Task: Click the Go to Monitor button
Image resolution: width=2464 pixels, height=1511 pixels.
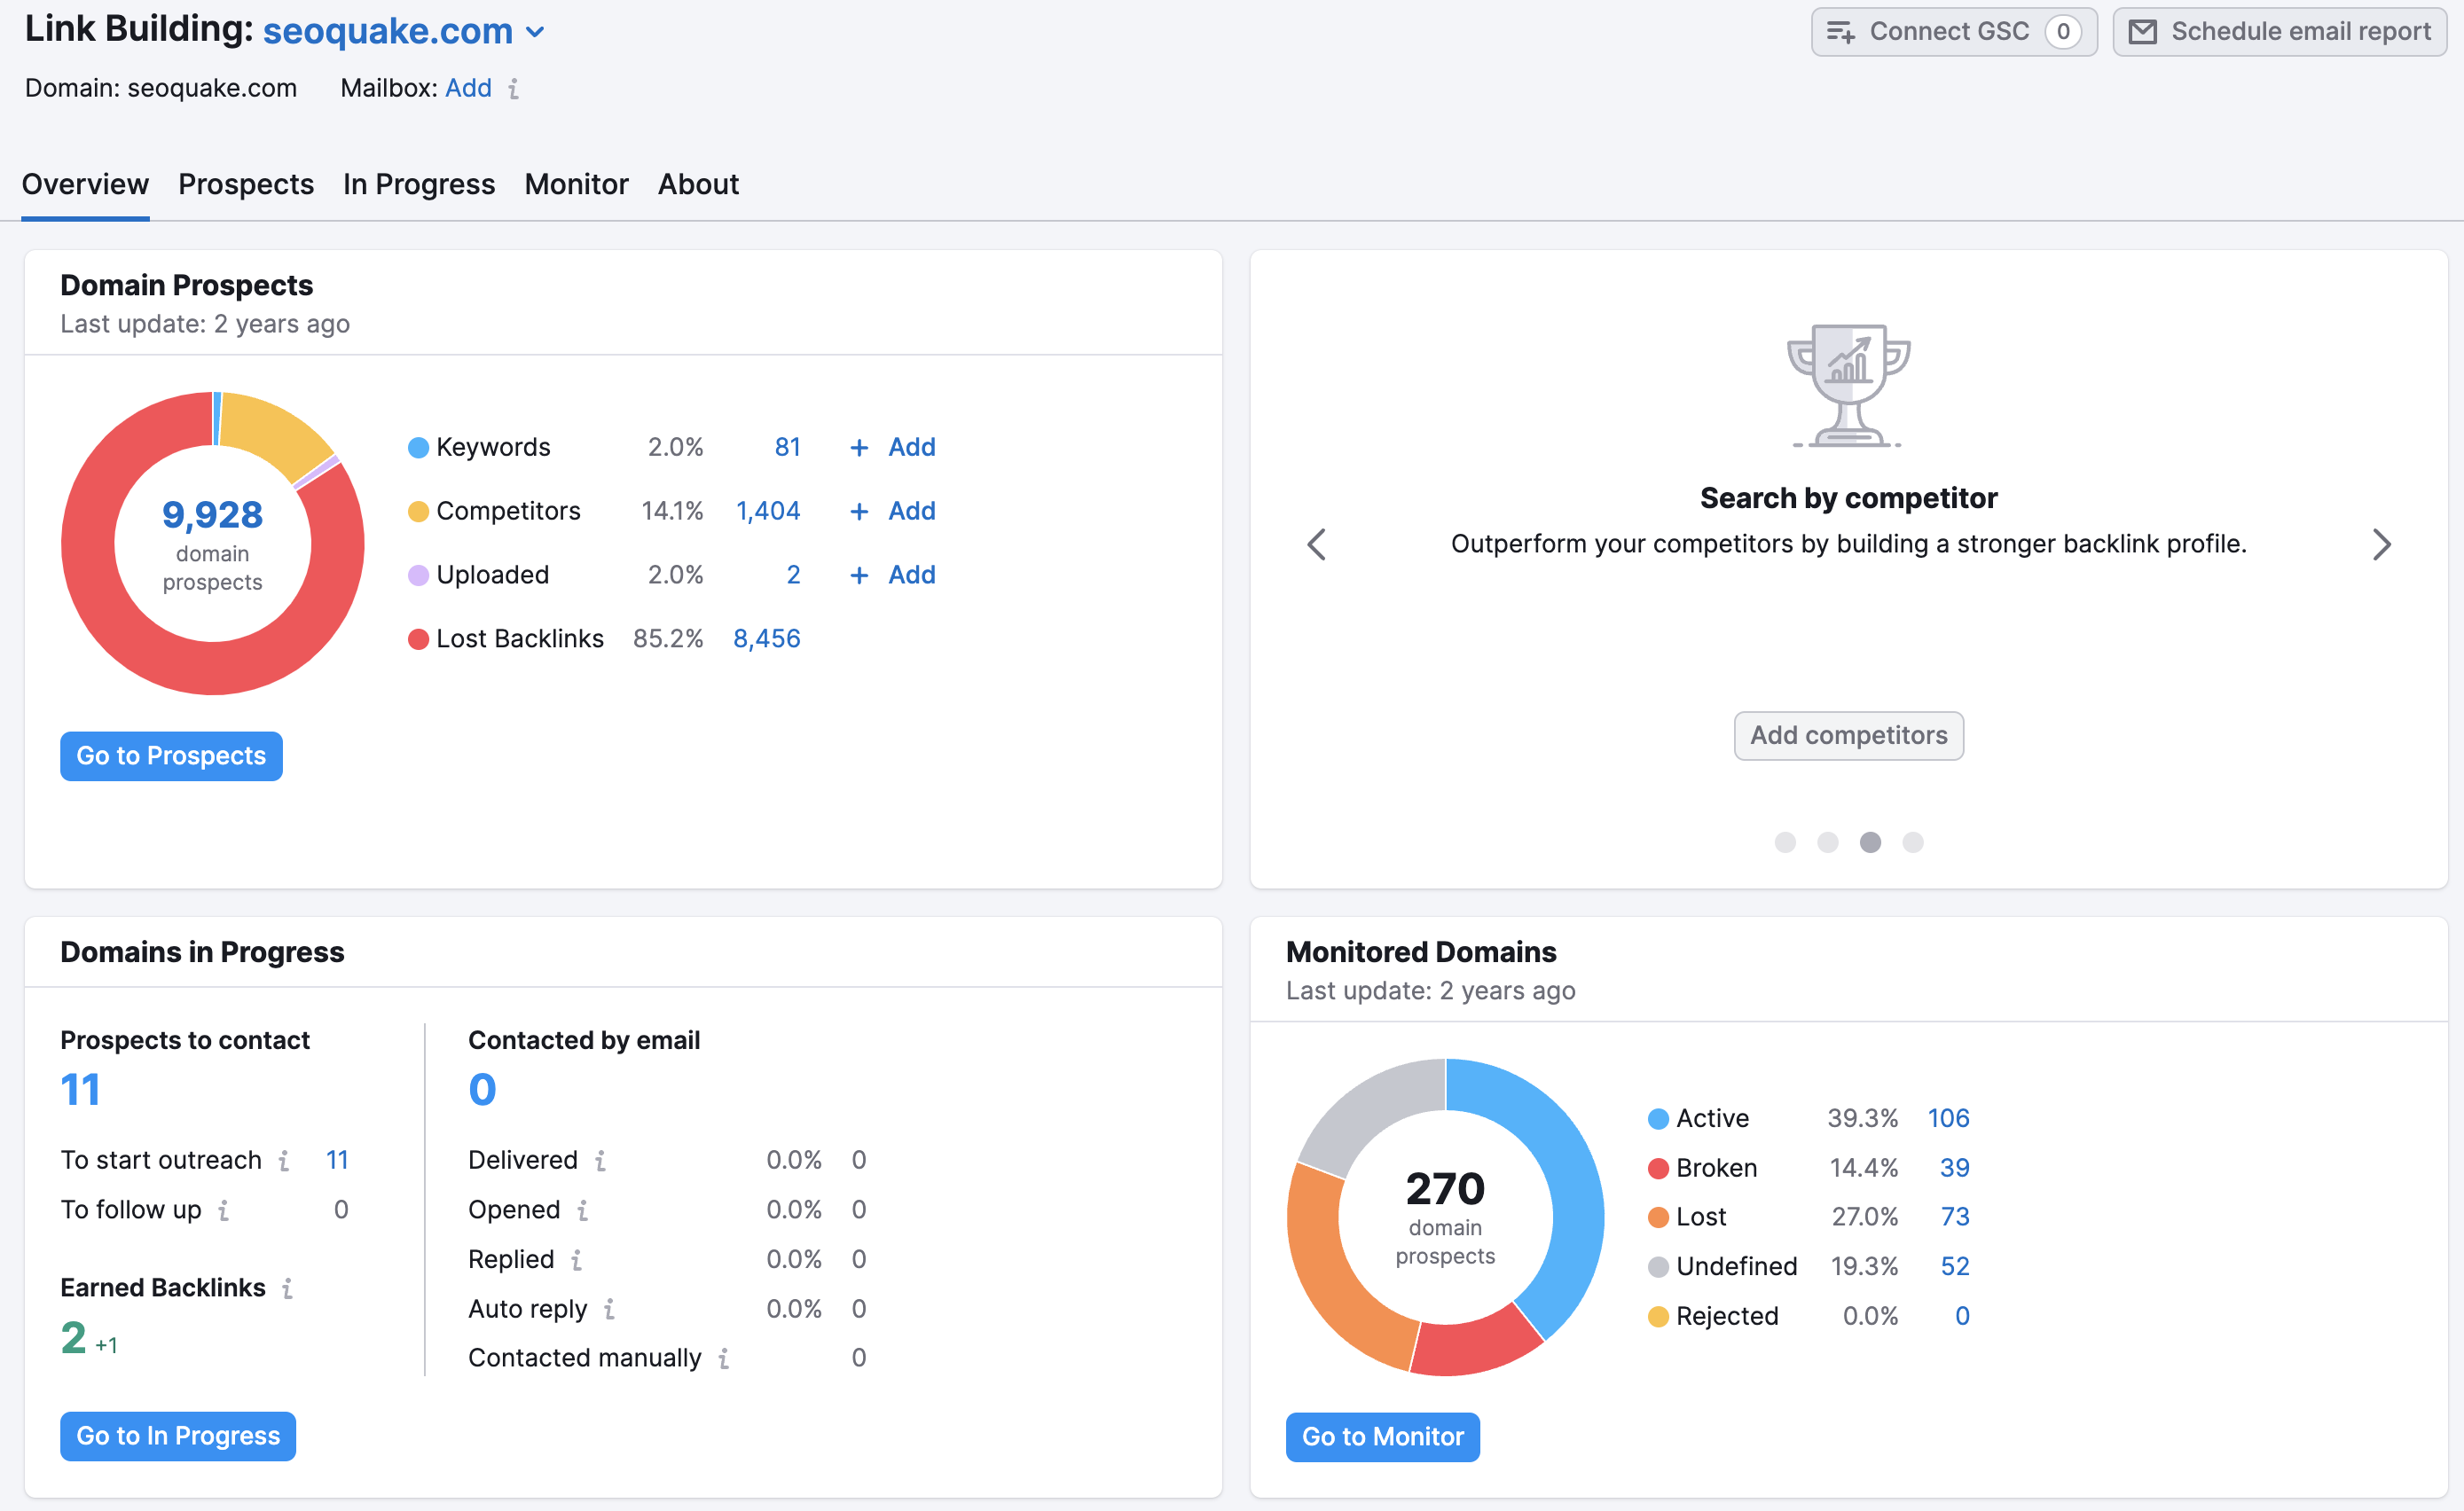Action: click(x=1383, y=1436)
